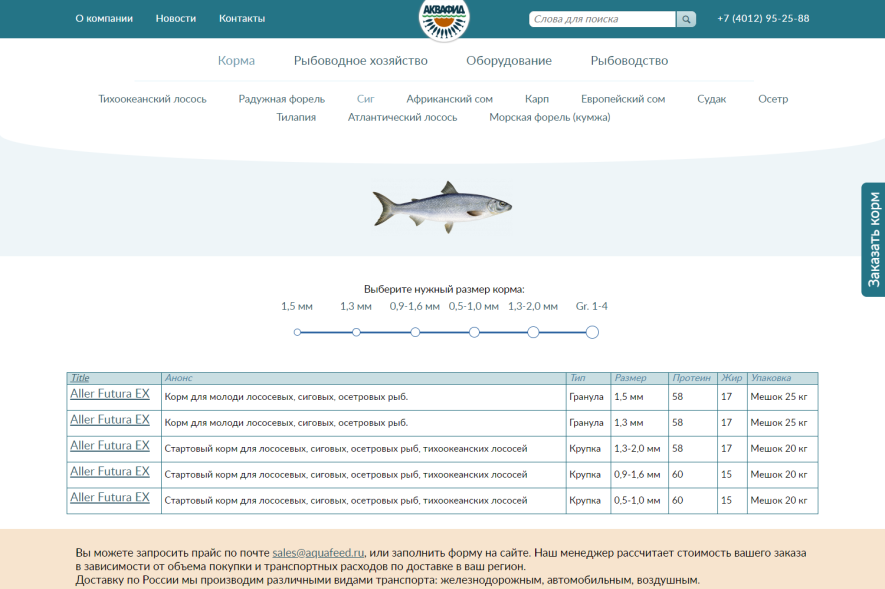Viewport: 885px width, 589px height.
Task: Go to Оборудование section
Action: [509, 60]
